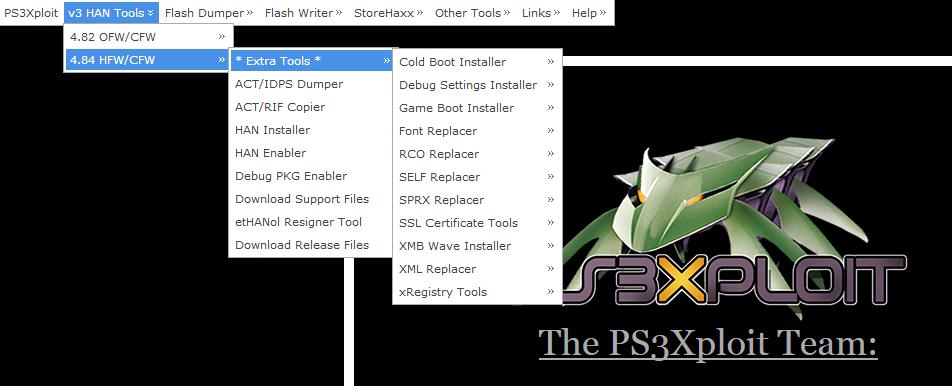Open XML Replacer submenu
952x386 pixels.
(477, 269)
